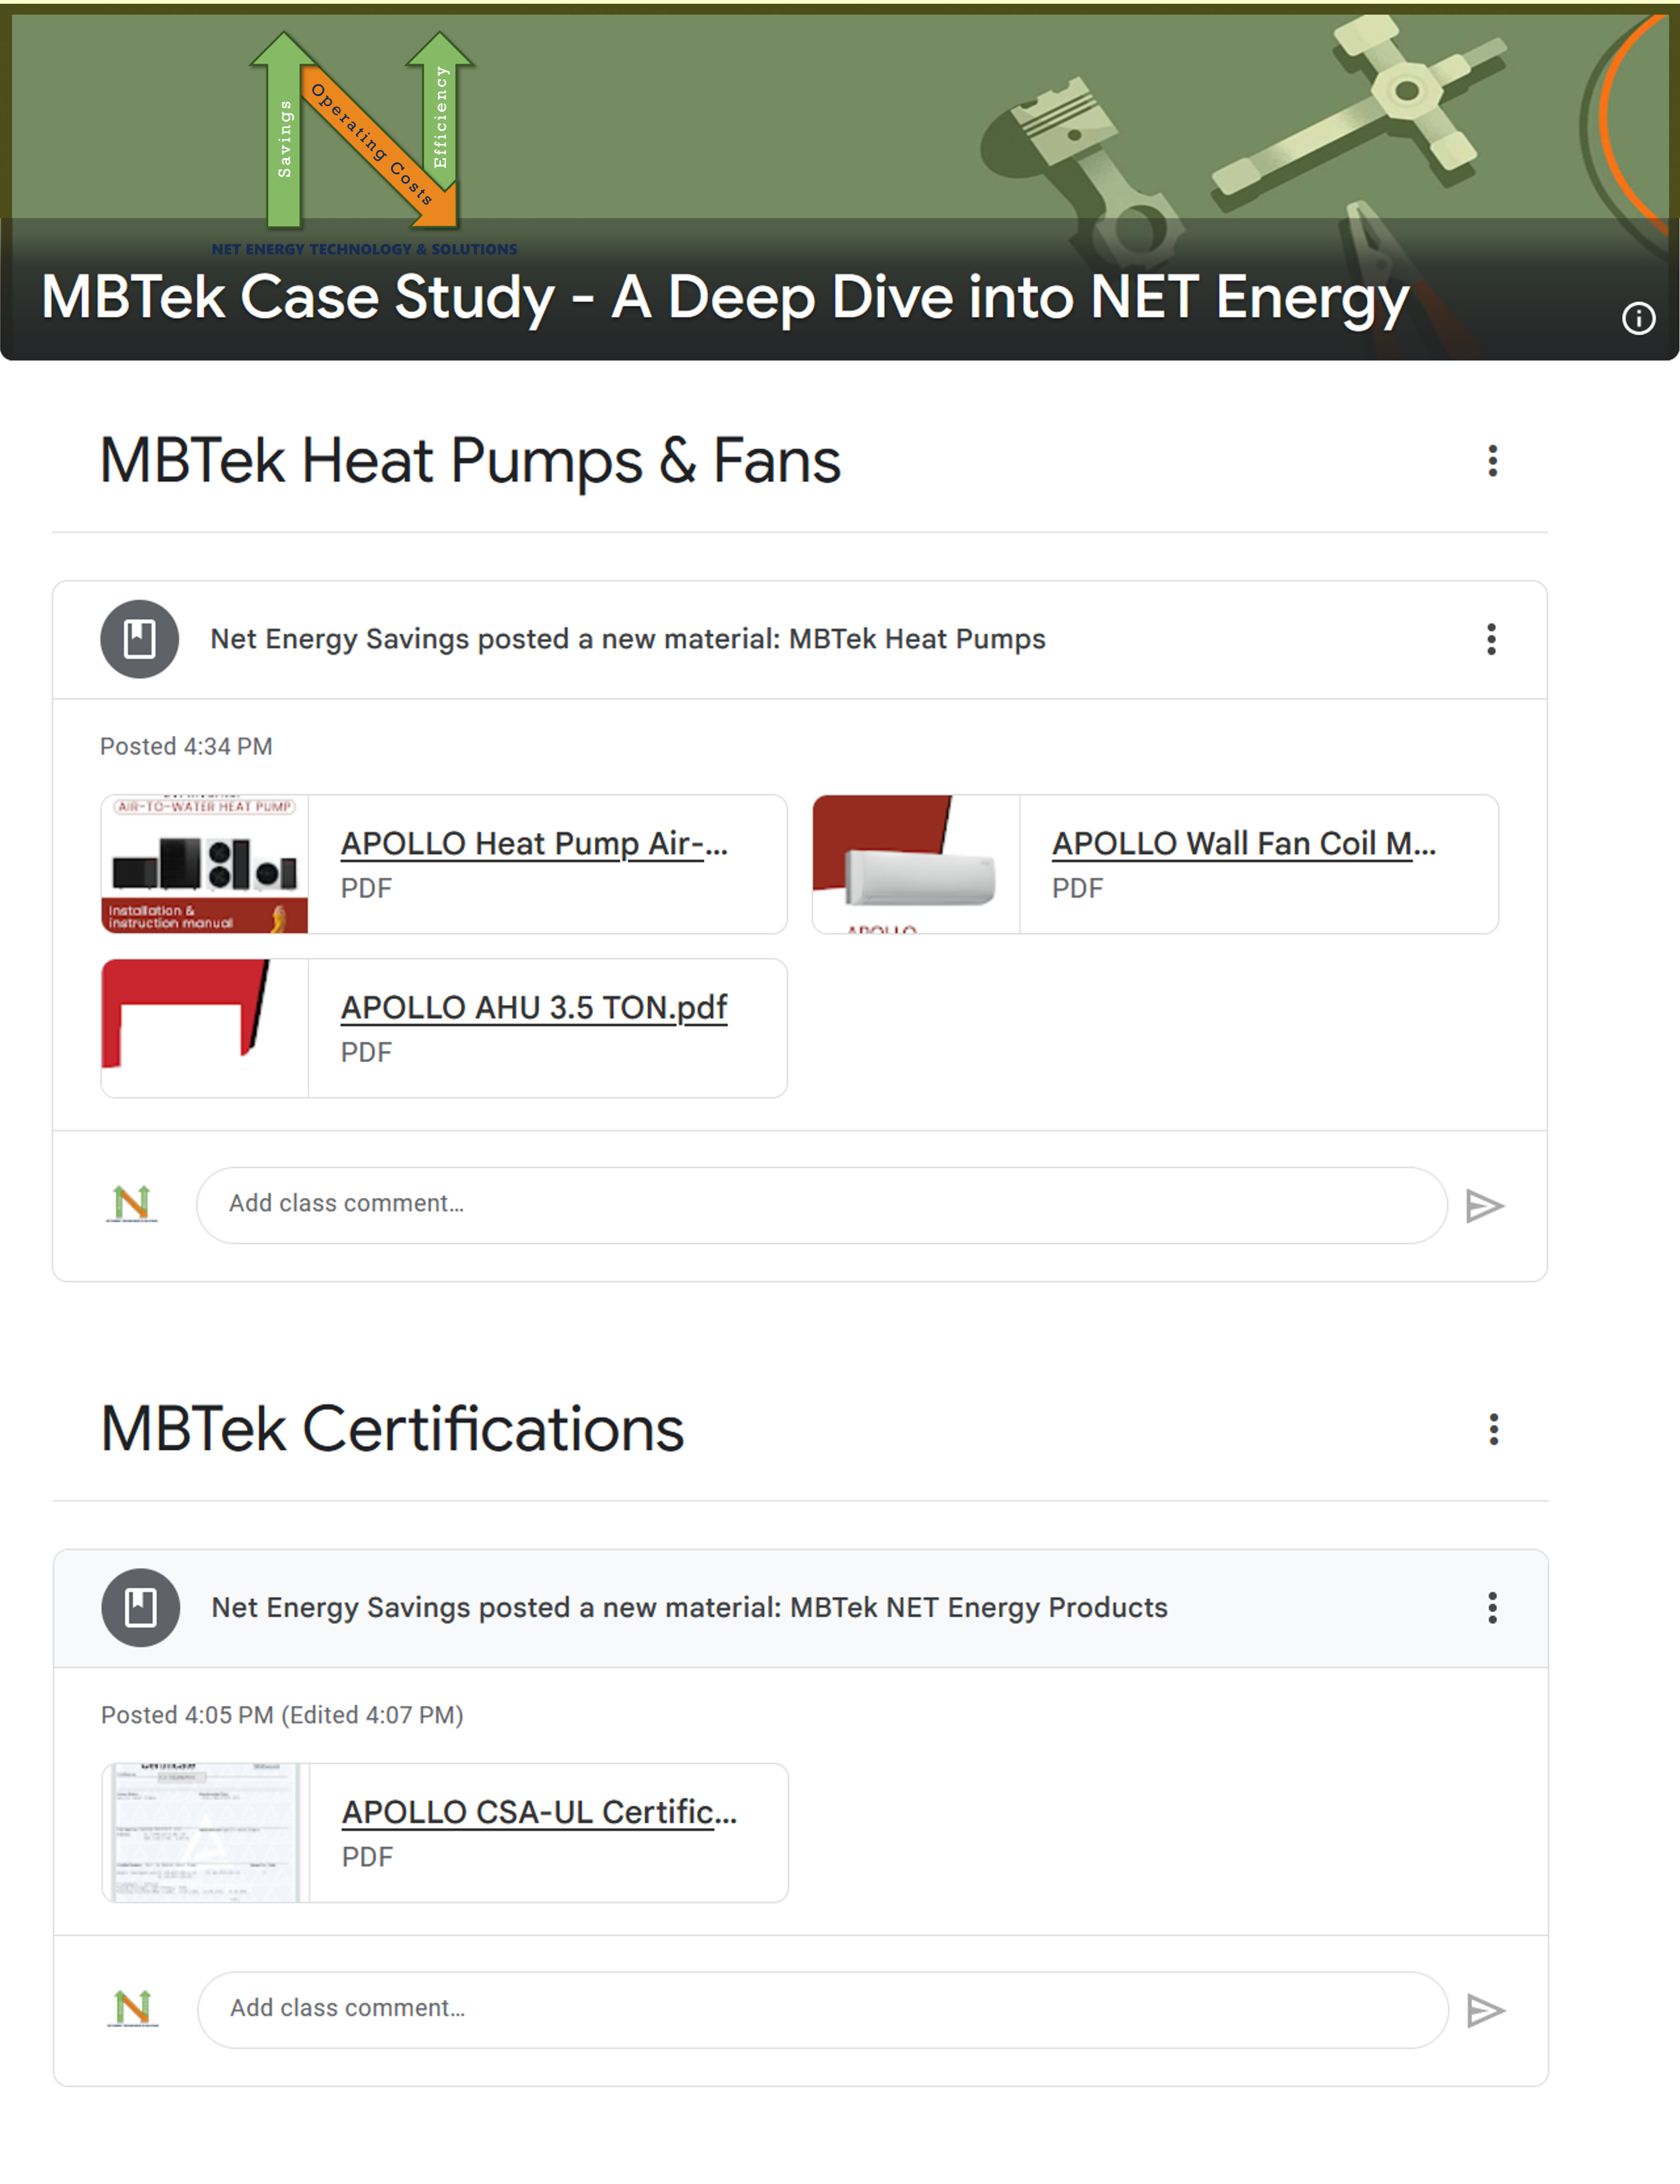Click the red AHU PDF thumbnail
This screenshot has width=1680, height=2184.
point(205,1028)
